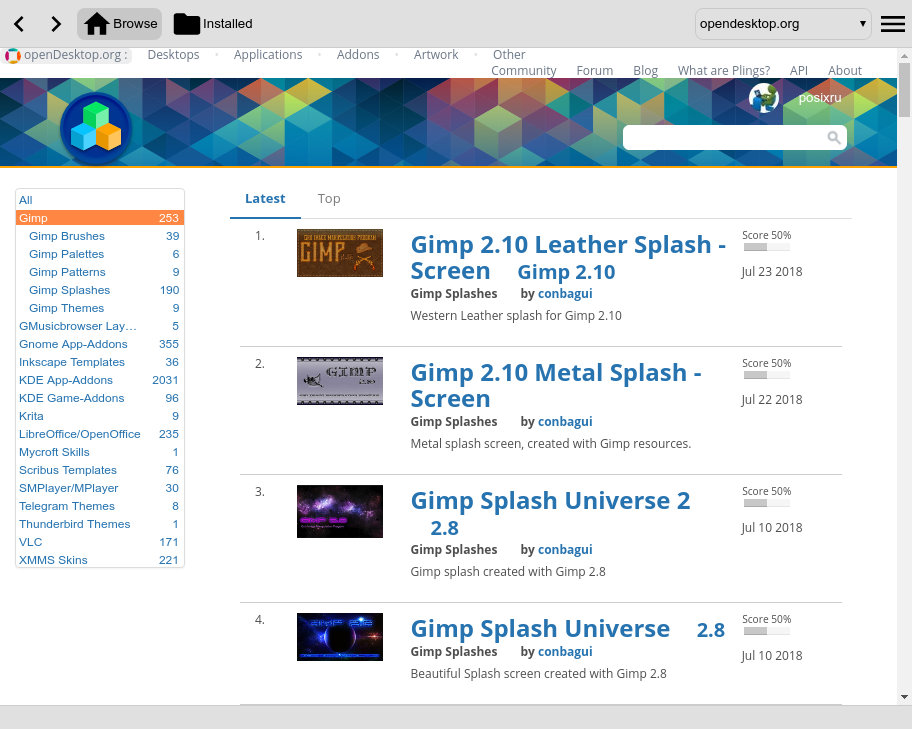Open the API link
This screenshot has width=912, height=729.
pyautogui.click(x=799, y=70)
